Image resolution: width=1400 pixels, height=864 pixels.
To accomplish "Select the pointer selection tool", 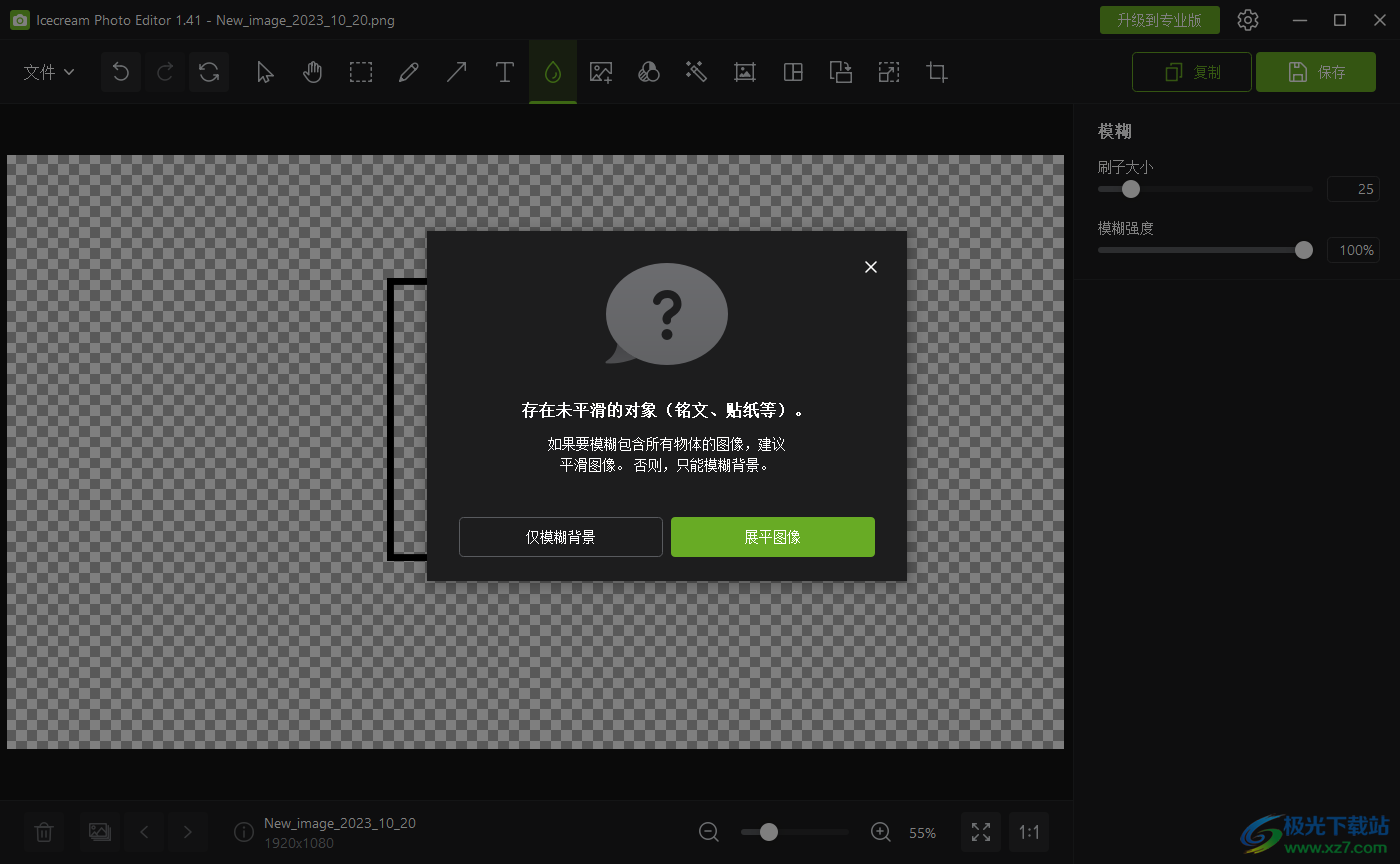I will (265, 72).
